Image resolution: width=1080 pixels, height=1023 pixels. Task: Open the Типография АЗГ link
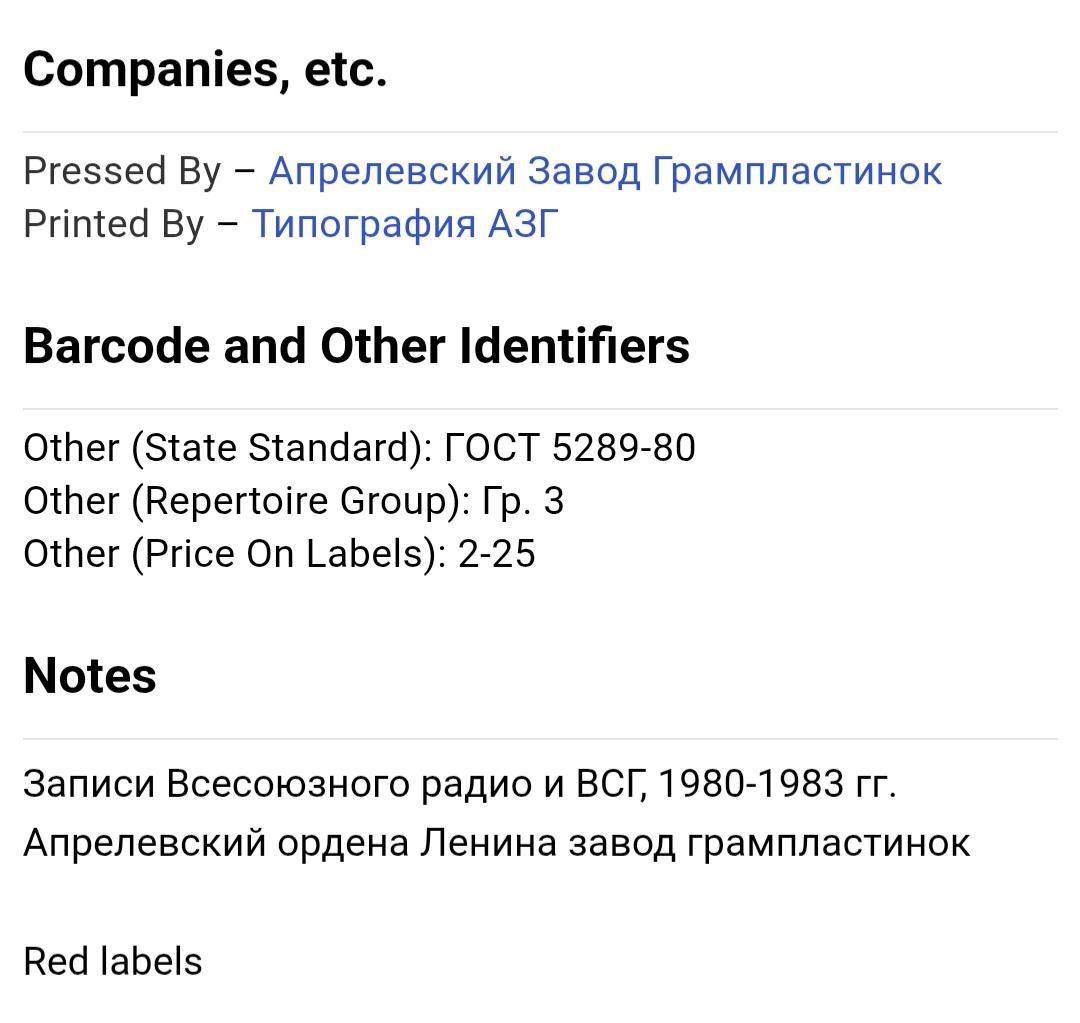pyautogui.click(x=404, y=224)
